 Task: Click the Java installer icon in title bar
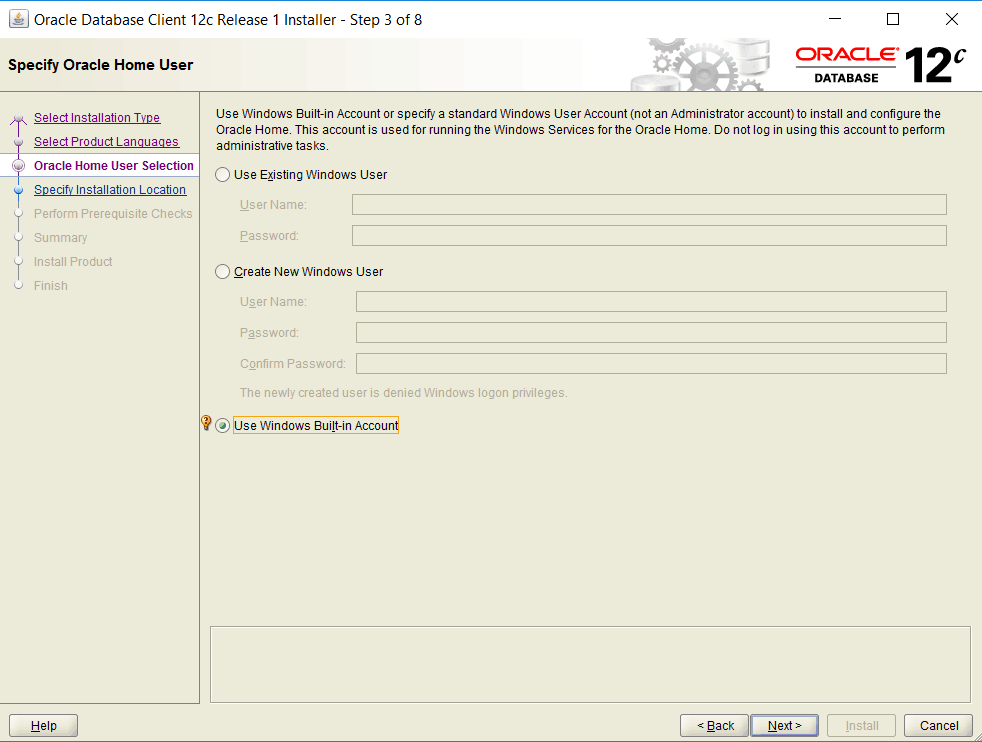(18, 19)
